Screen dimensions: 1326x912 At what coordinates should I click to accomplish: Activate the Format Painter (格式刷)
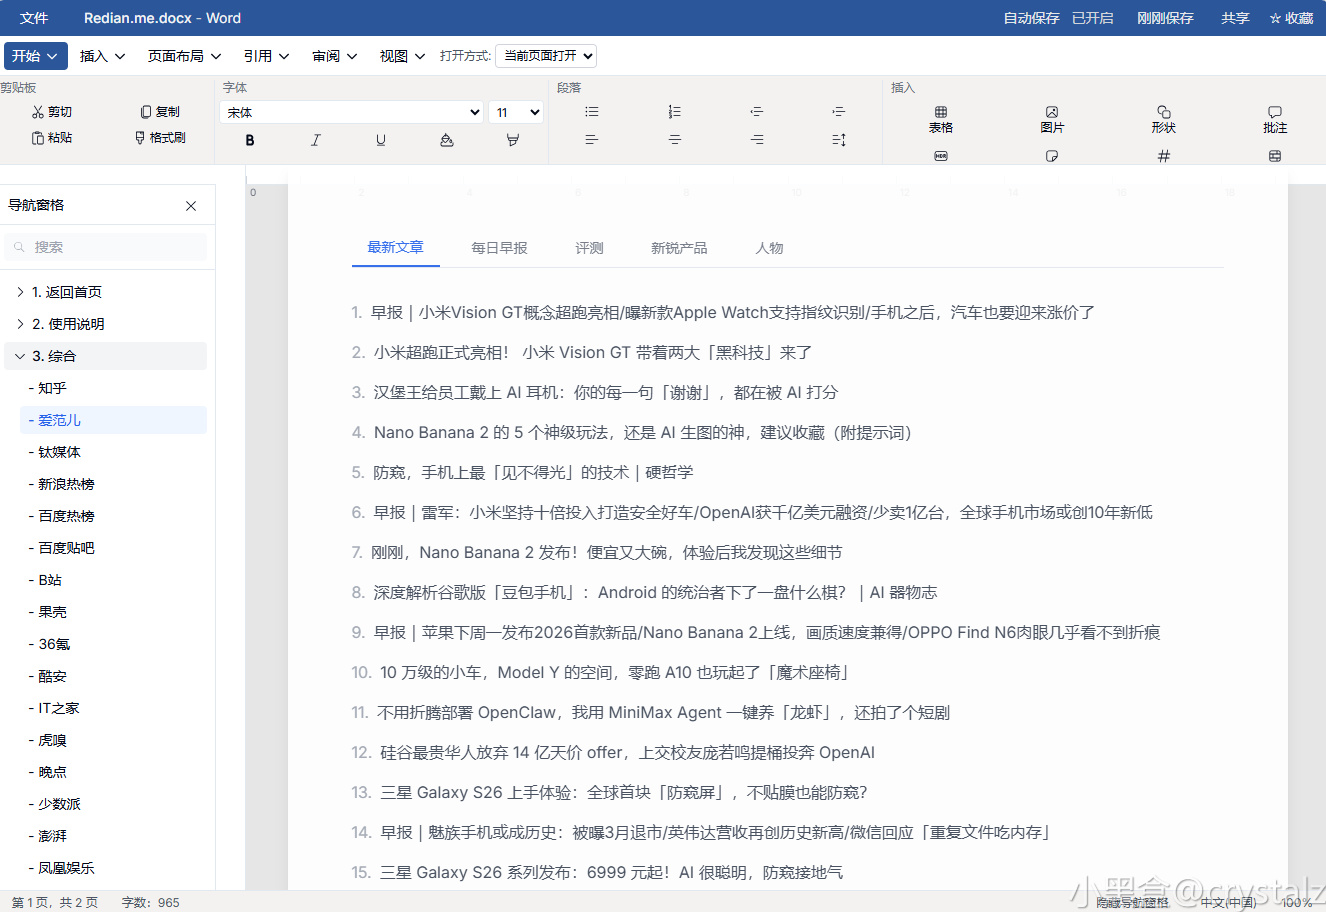pos(160,138)
